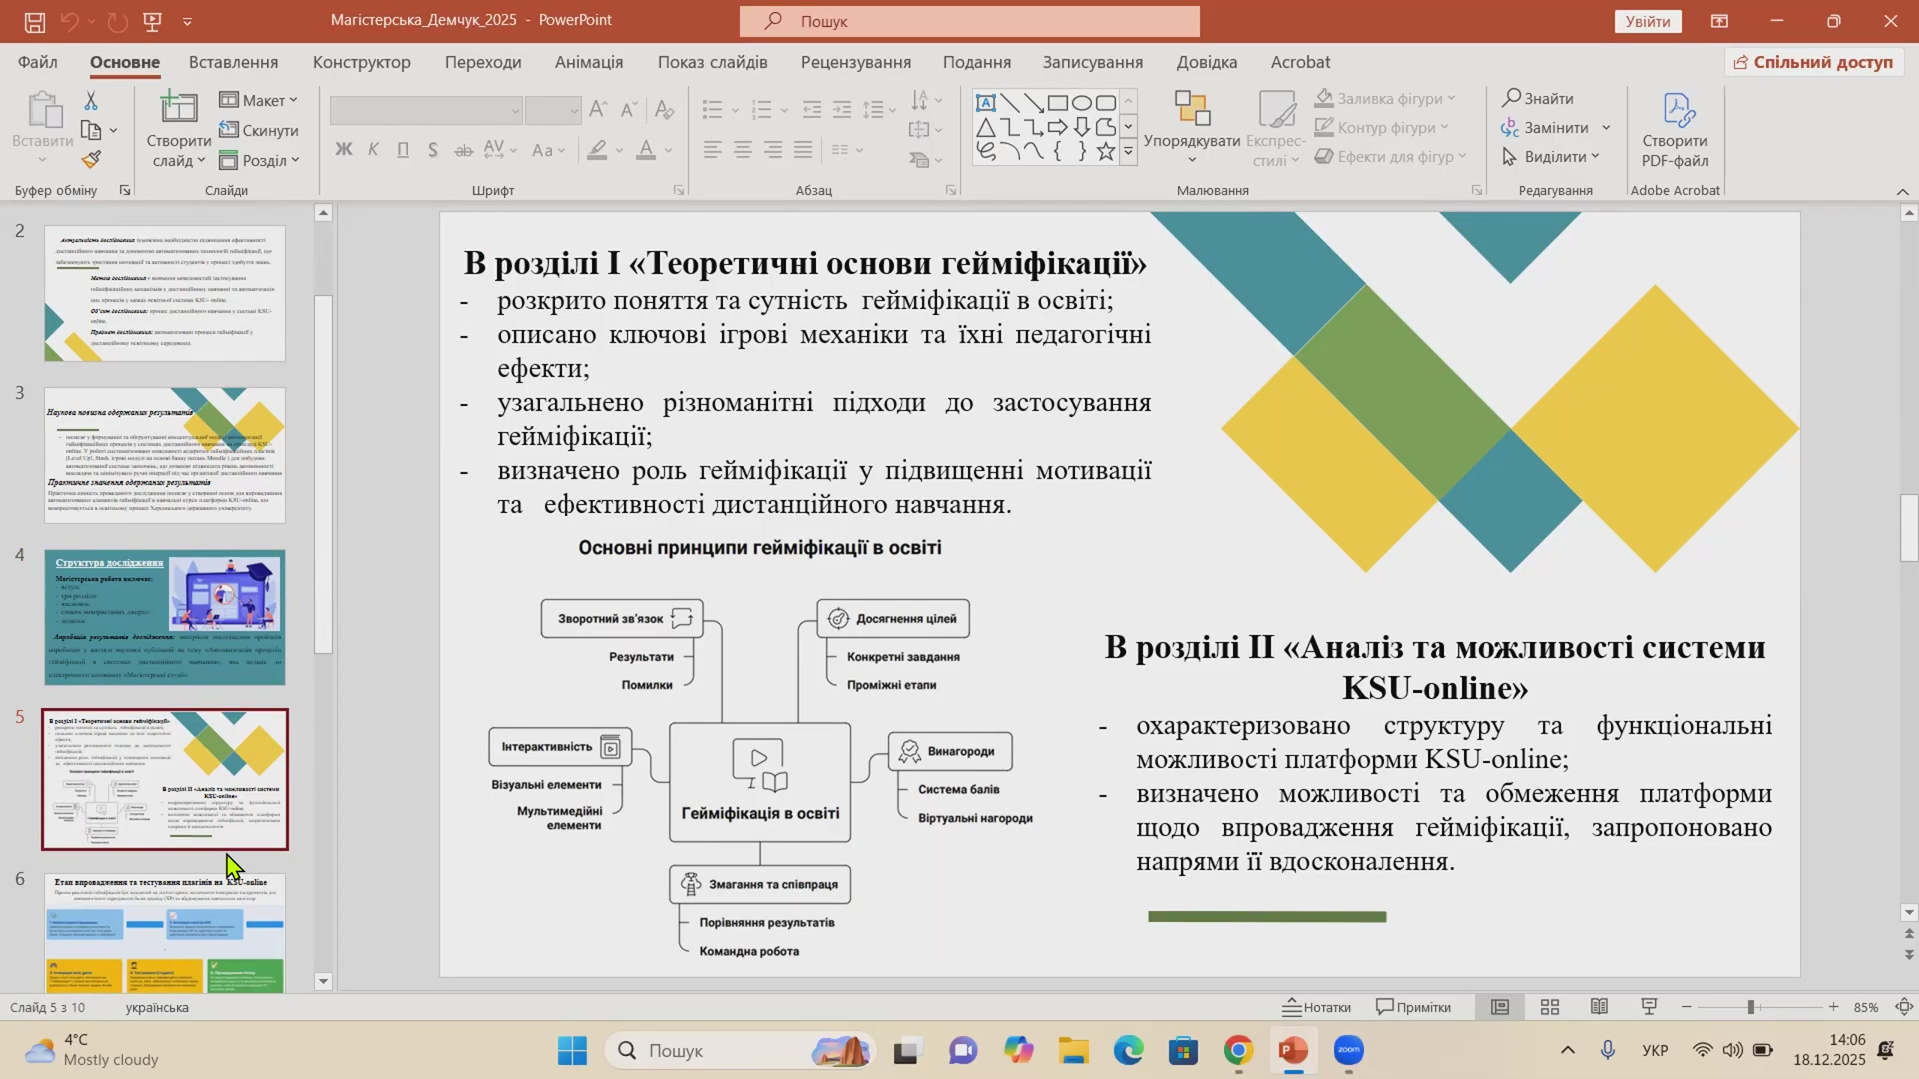Click the Sign in (Увійти) button
This screenshot has width=1919, height=1079.
[x=1647, y=21]
